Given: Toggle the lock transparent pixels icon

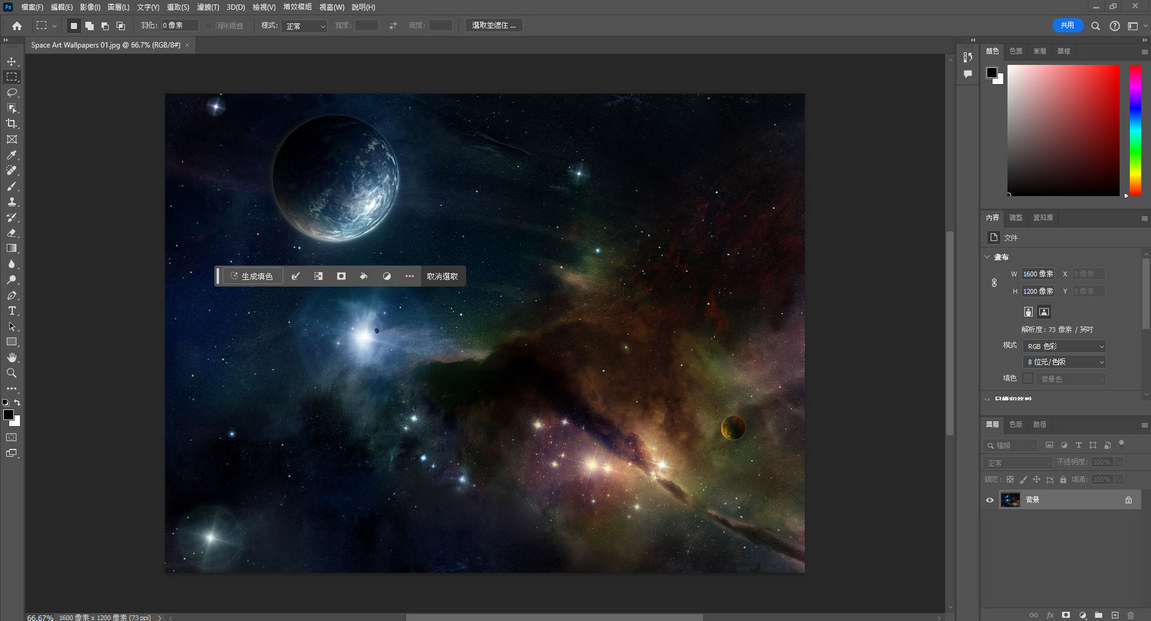Looking at the screenshot, I should point(1010,479).
